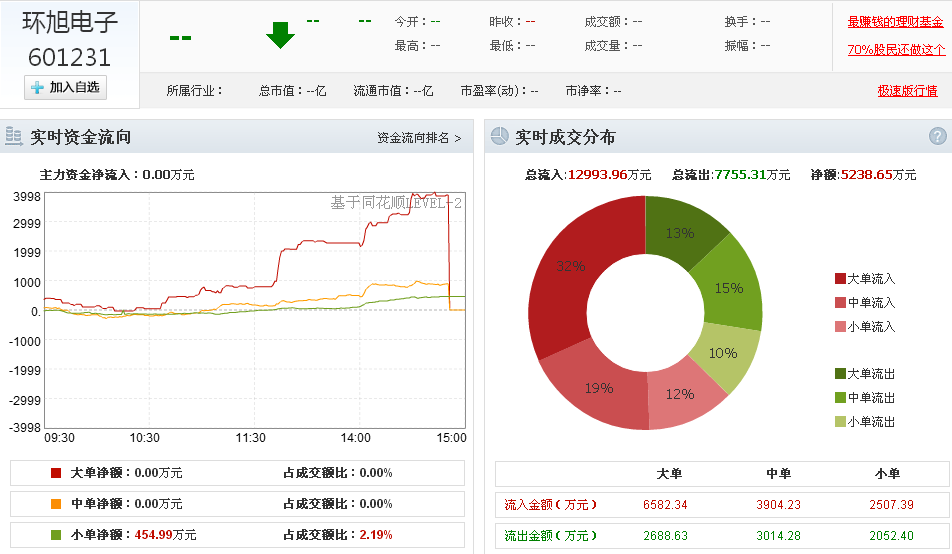Screen dimensions: 952x554
Task: Click the 今开 opening price field
Action: click(418, 22)
